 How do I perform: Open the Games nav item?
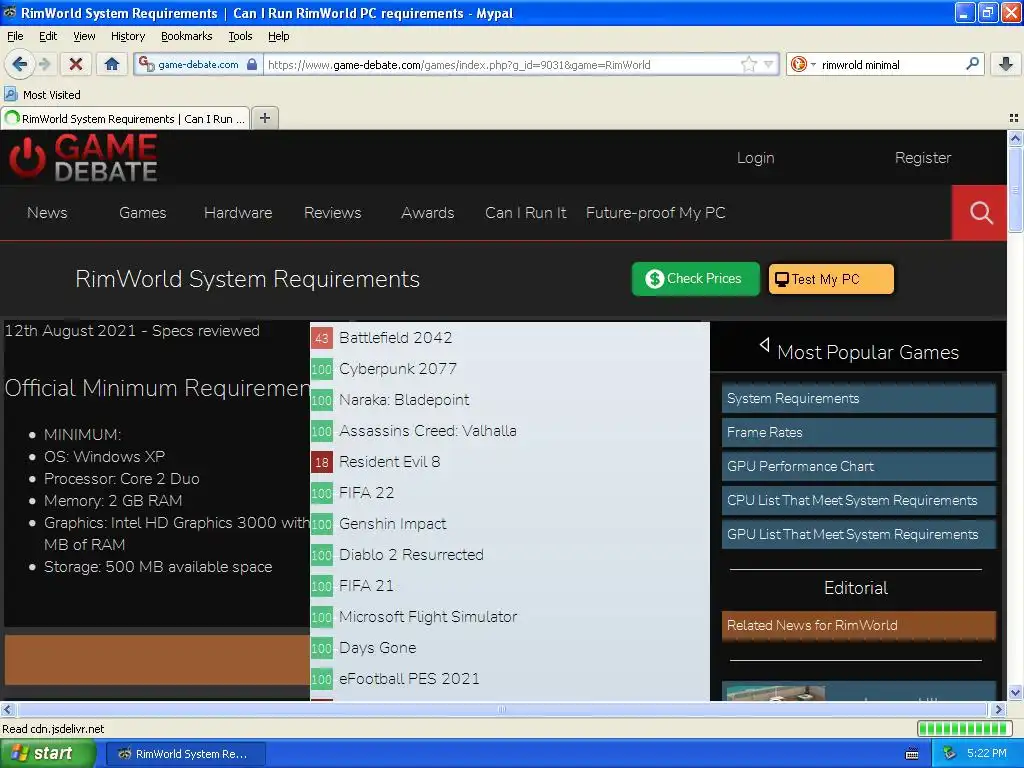[142, 213]
